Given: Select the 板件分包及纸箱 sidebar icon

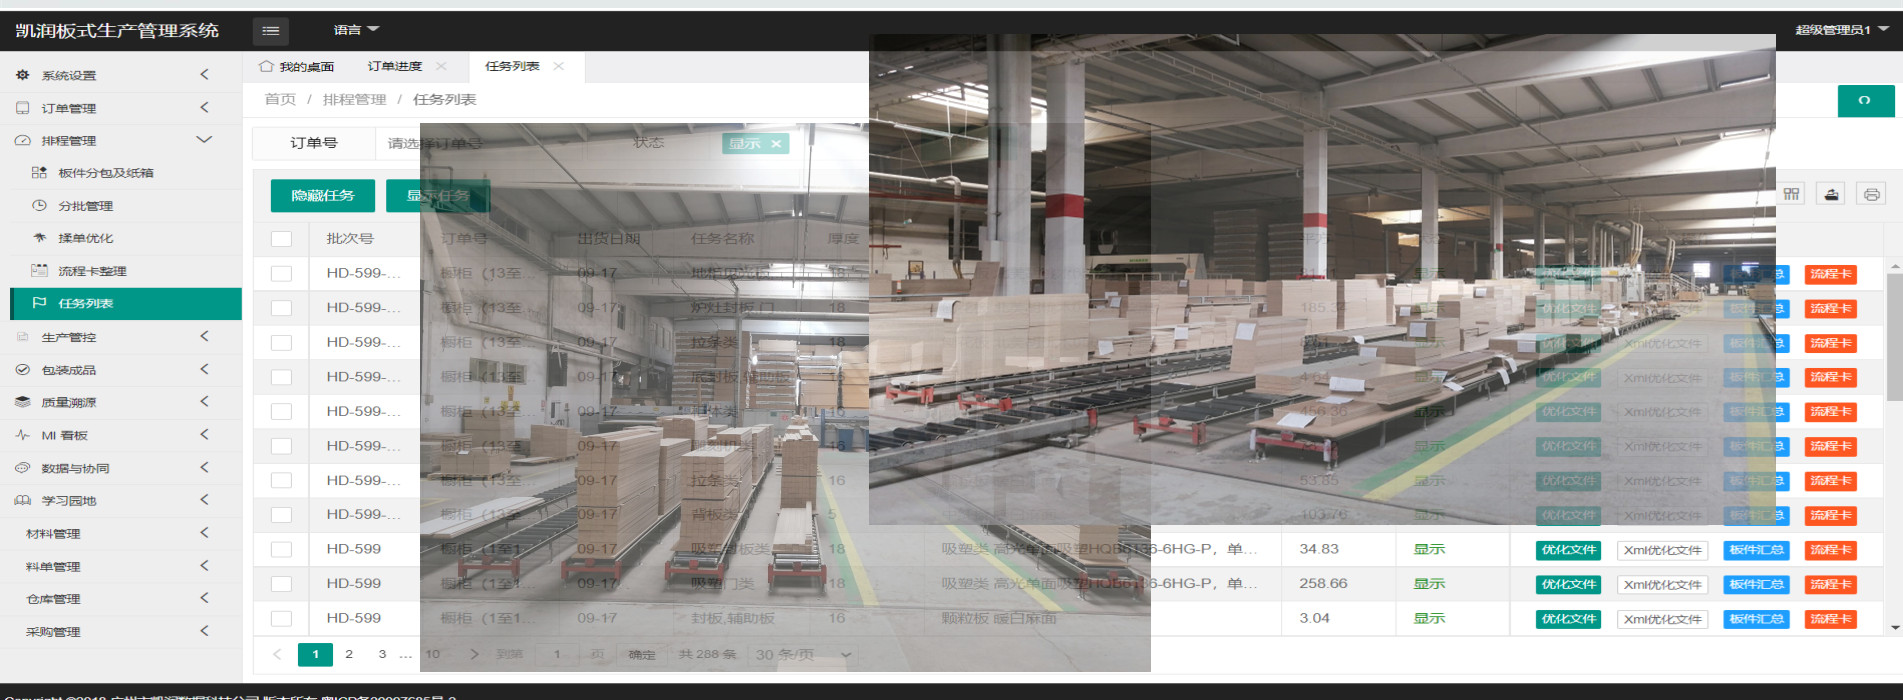Looking at the screenshot, I should 39,173.
